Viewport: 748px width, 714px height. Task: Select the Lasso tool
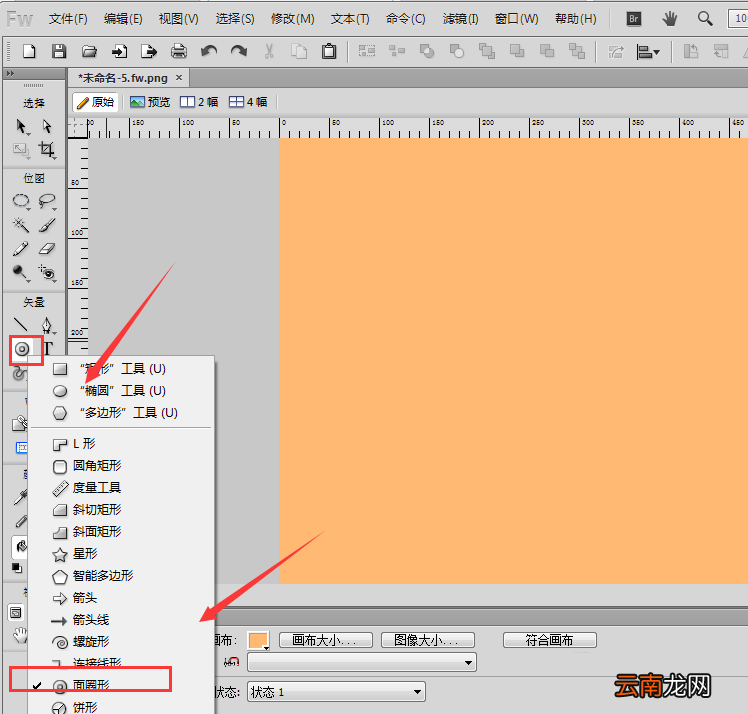pyautogui.click(x=47, y=201)
